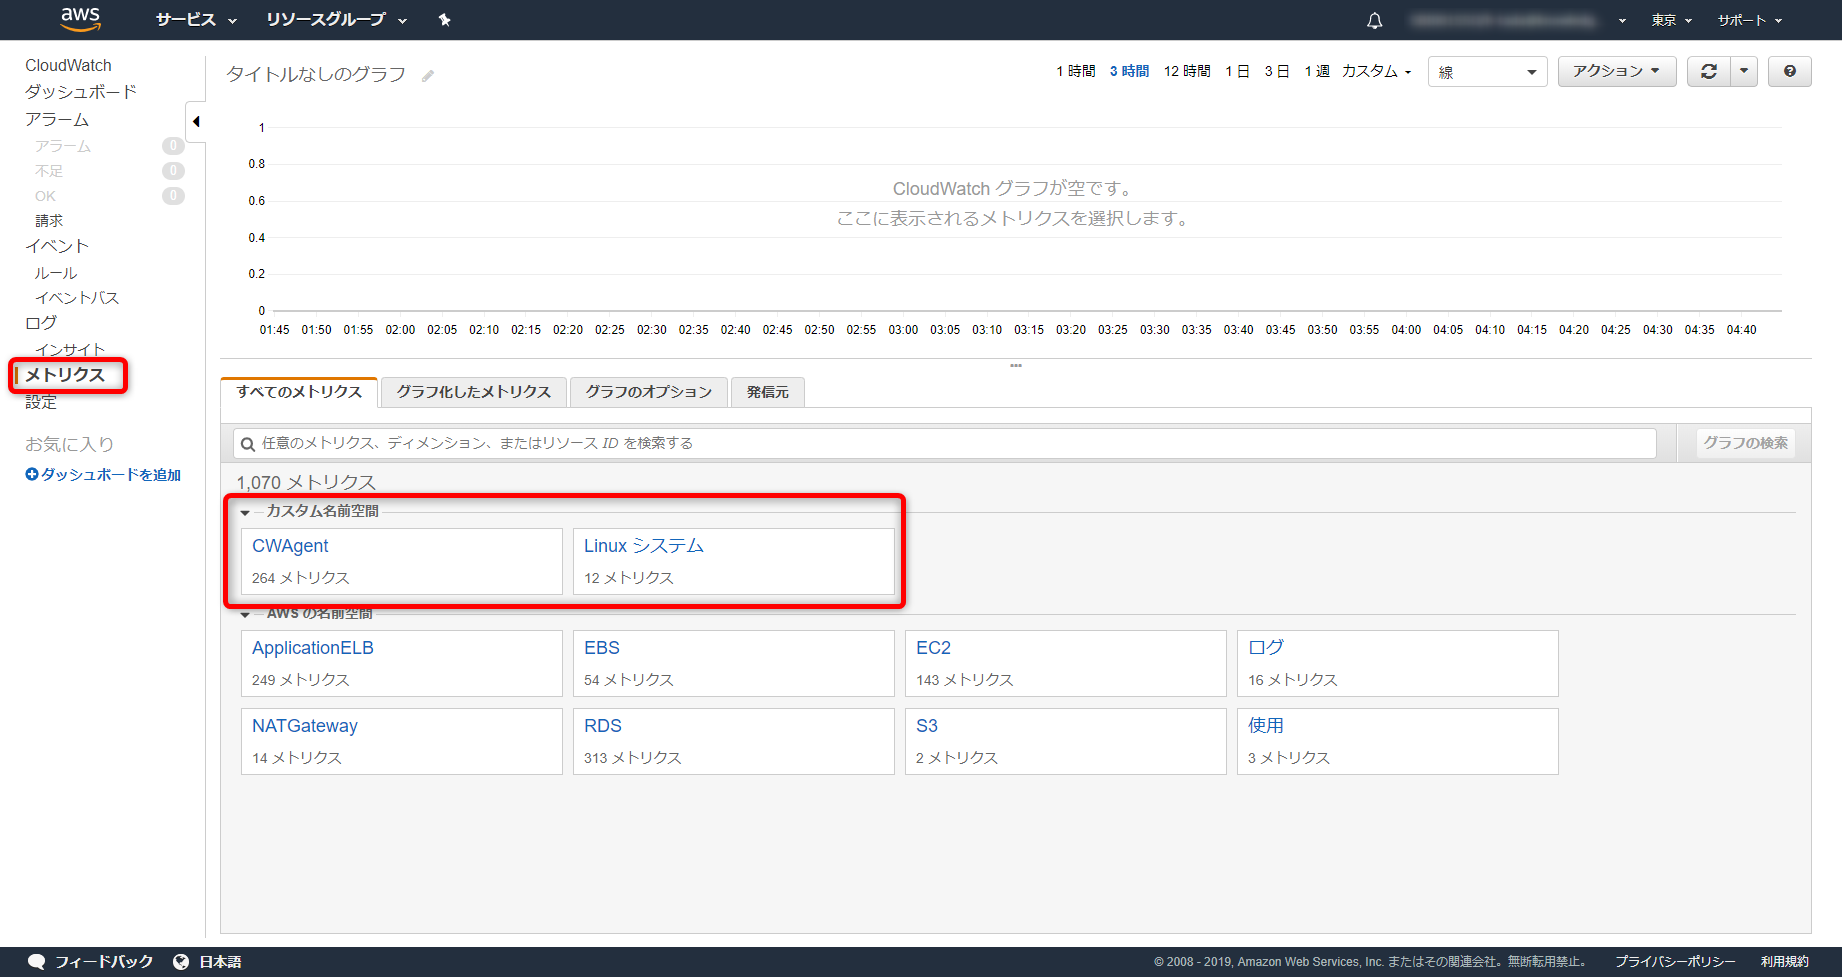Click the feedback speech bubble icon
Image resolution: width=1842 pixels, height=977 pixels.
click(x=36, y=961)
